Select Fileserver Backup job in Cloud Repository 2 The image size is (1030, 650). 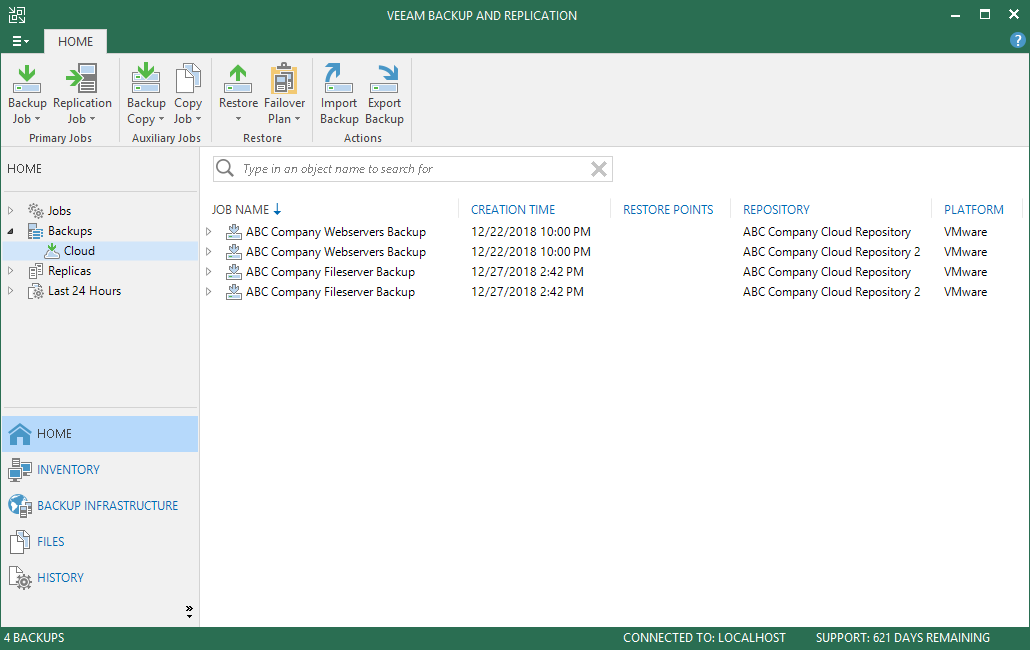coord(330,292)
